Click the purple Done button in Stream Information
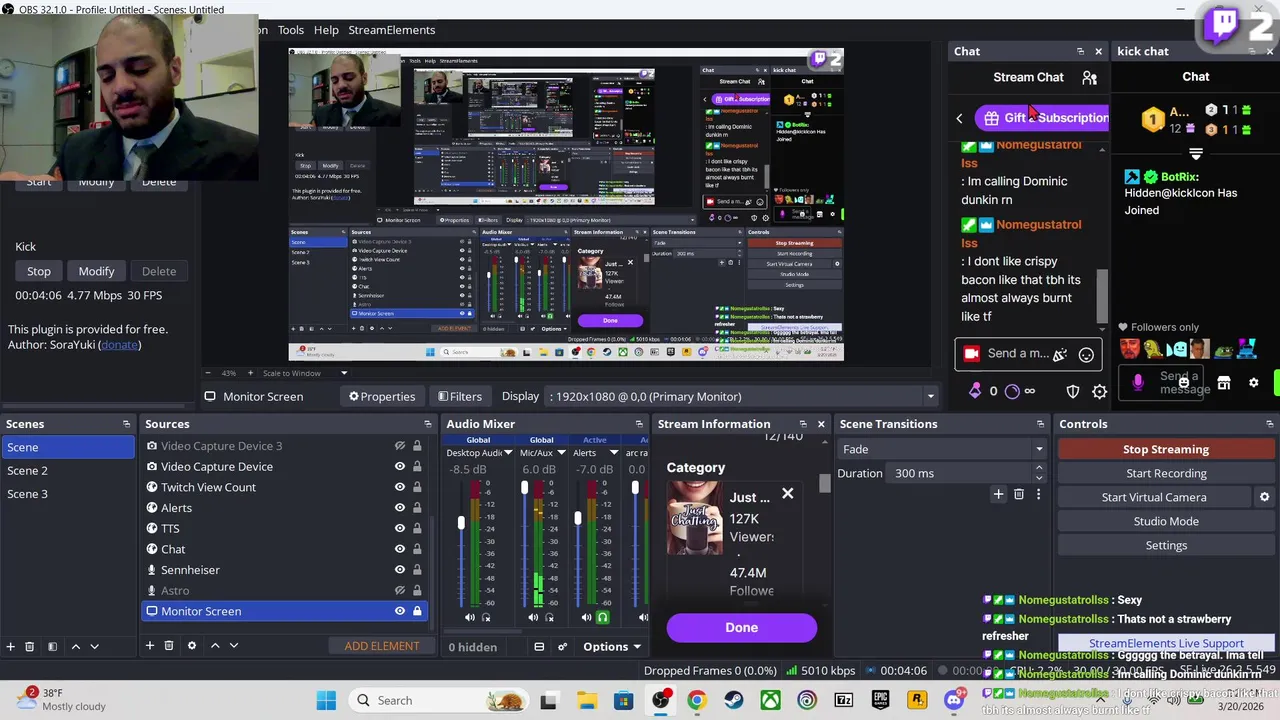 point(742,627)
